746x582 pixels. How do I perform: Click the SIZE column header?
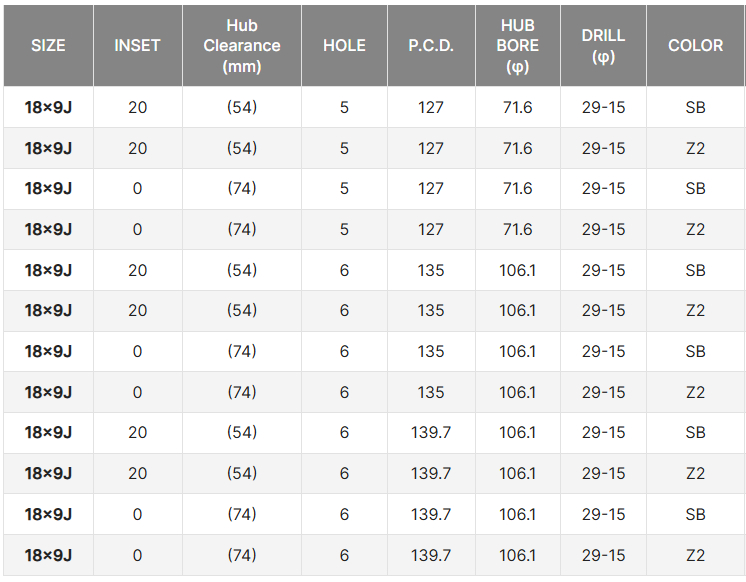click(48, 46)
